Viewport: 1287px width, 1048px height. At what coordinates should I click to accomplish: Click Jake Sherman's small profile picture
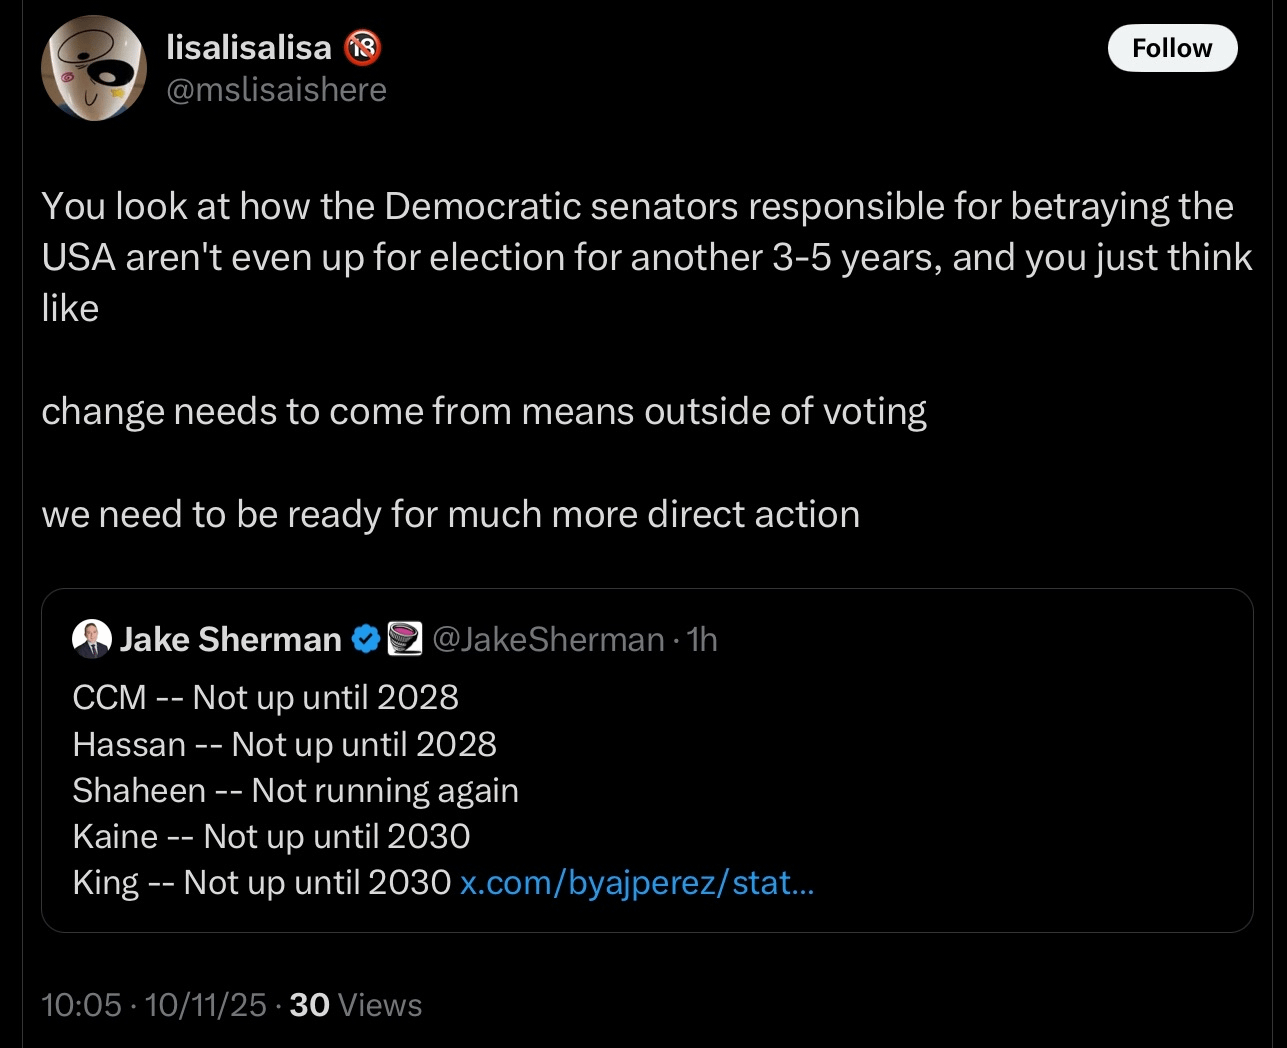[92, 639]
